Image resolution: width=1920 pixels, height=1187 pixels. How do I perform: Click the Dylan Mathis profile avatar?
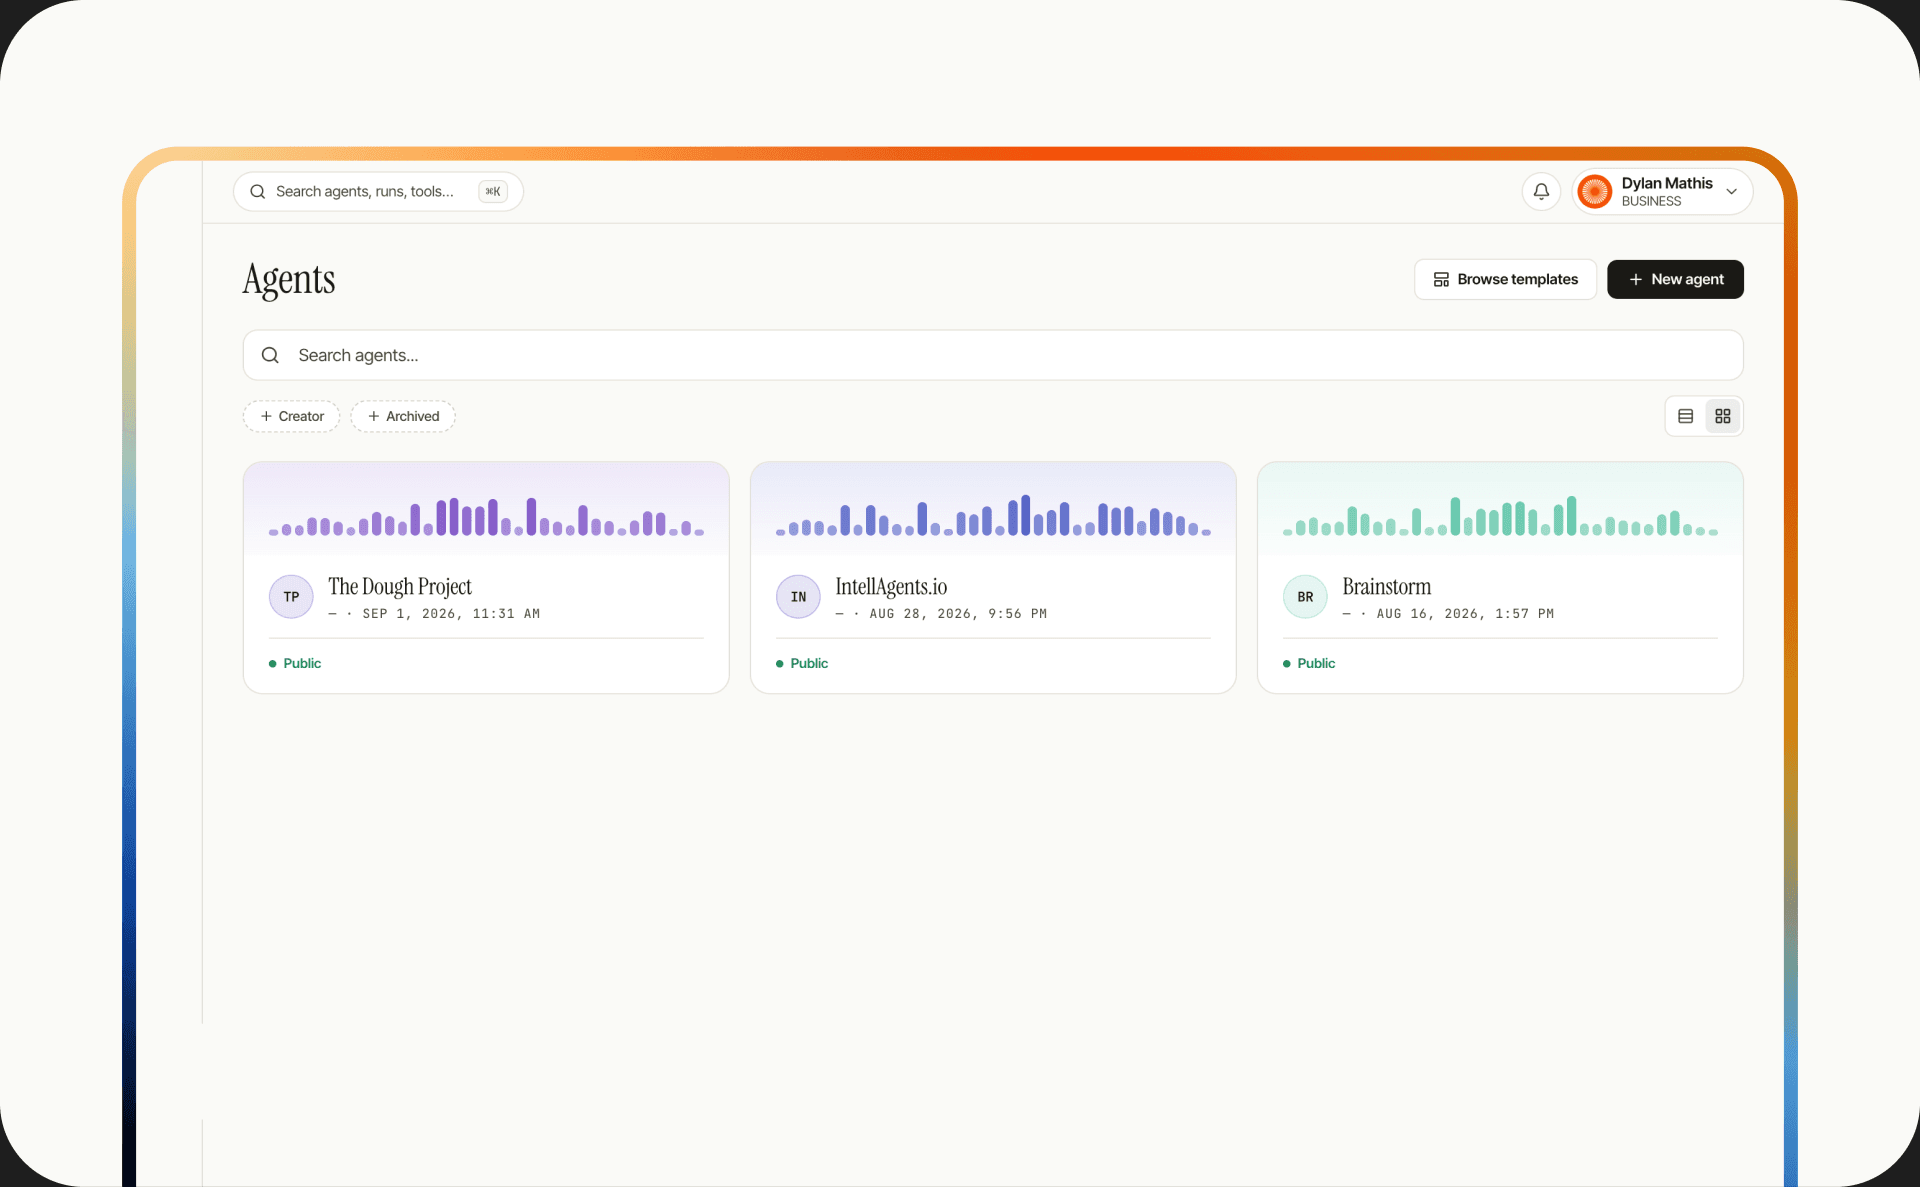coord(1594,191)
